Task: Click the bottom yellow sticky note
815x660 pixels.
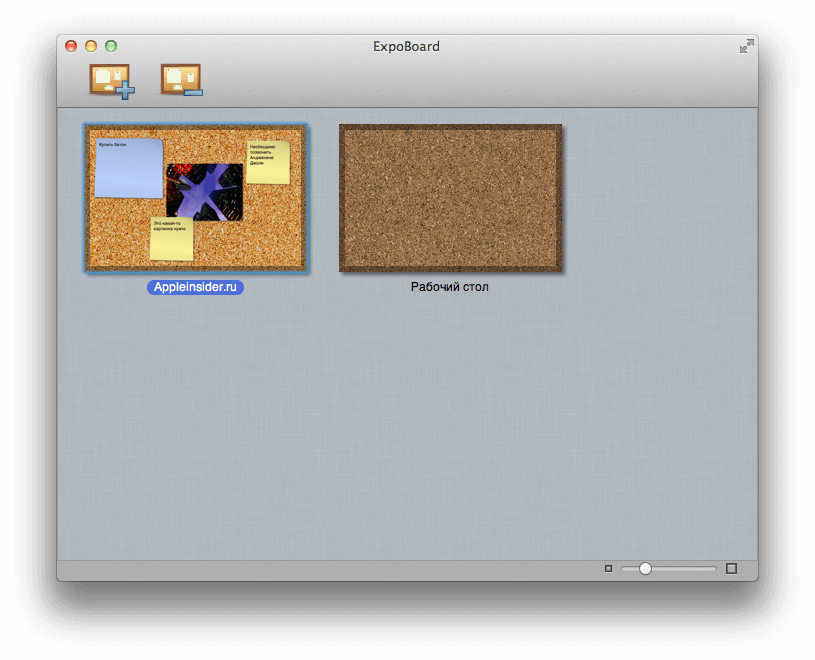Action: 171,239
